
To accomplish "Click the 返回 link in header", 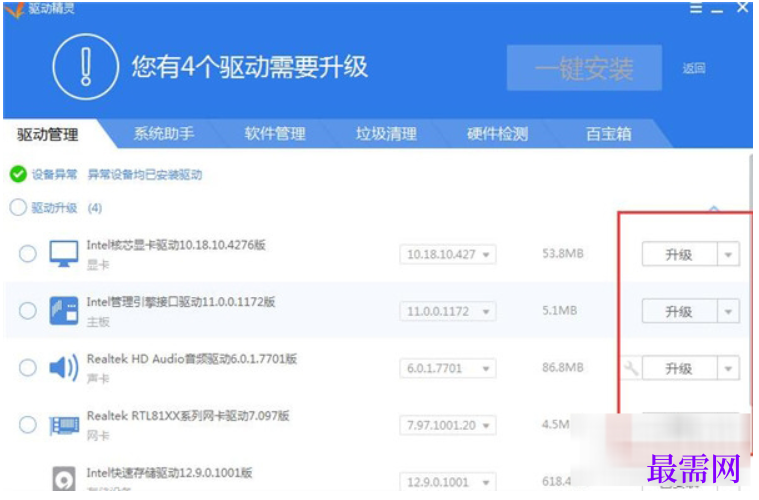I will [x=694, y=69].
